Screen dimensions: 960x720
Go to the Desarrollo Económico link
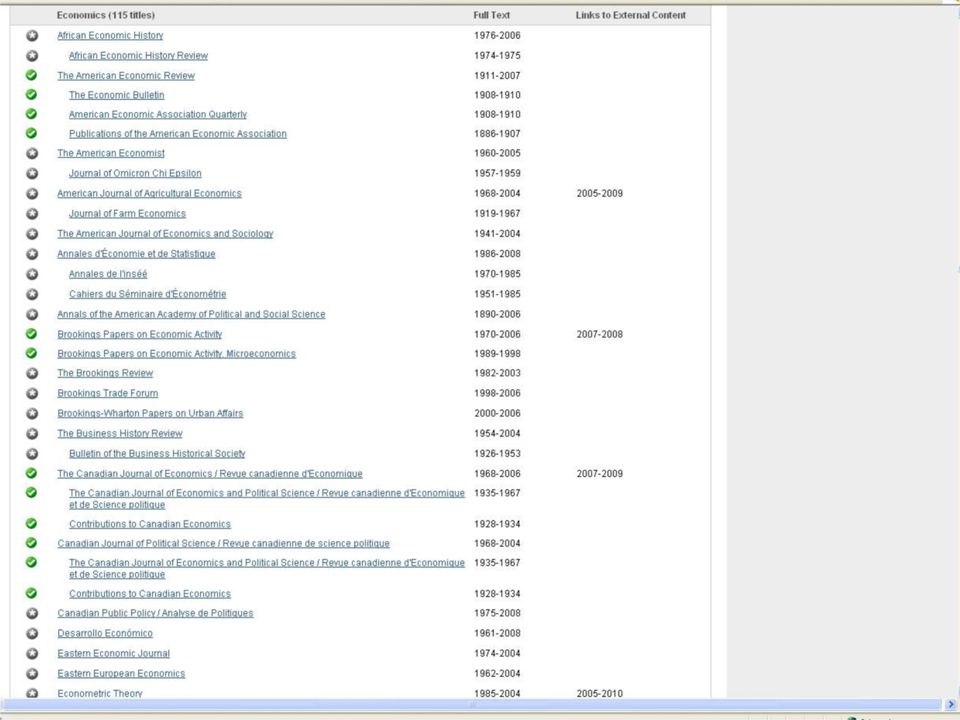pos(105,633)
